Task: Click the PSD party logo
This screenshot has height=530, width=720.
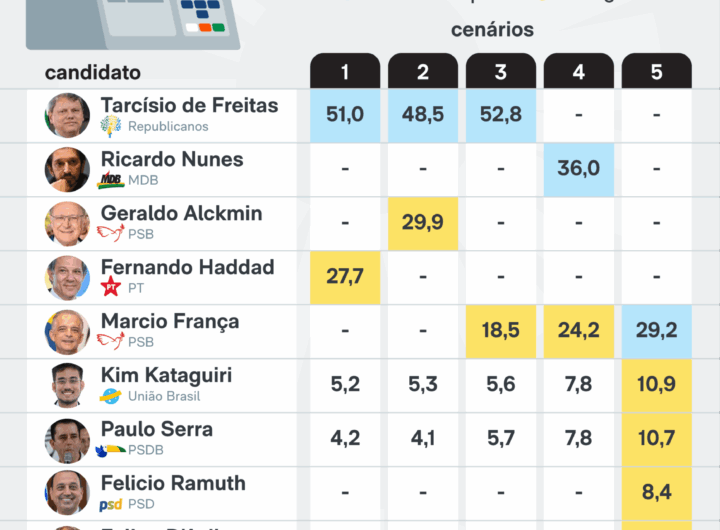Action: pyautogui.click(x=110, y=504)
